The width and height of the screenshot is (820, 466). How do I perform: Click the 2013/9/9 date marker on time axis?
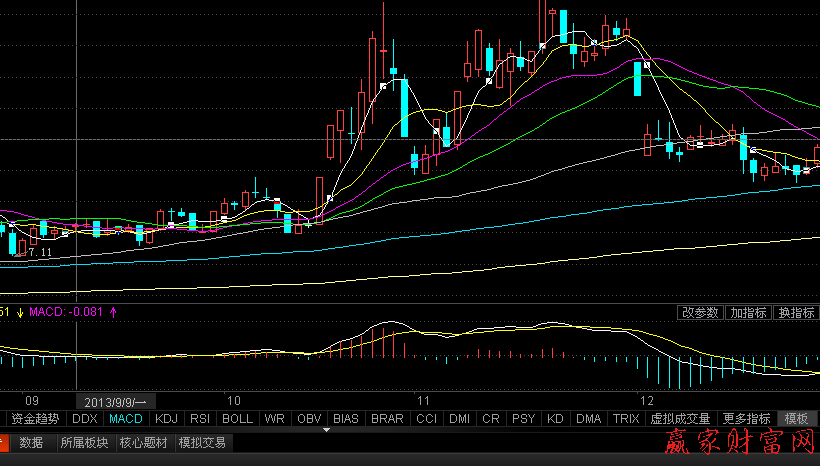tap(115, 398)
